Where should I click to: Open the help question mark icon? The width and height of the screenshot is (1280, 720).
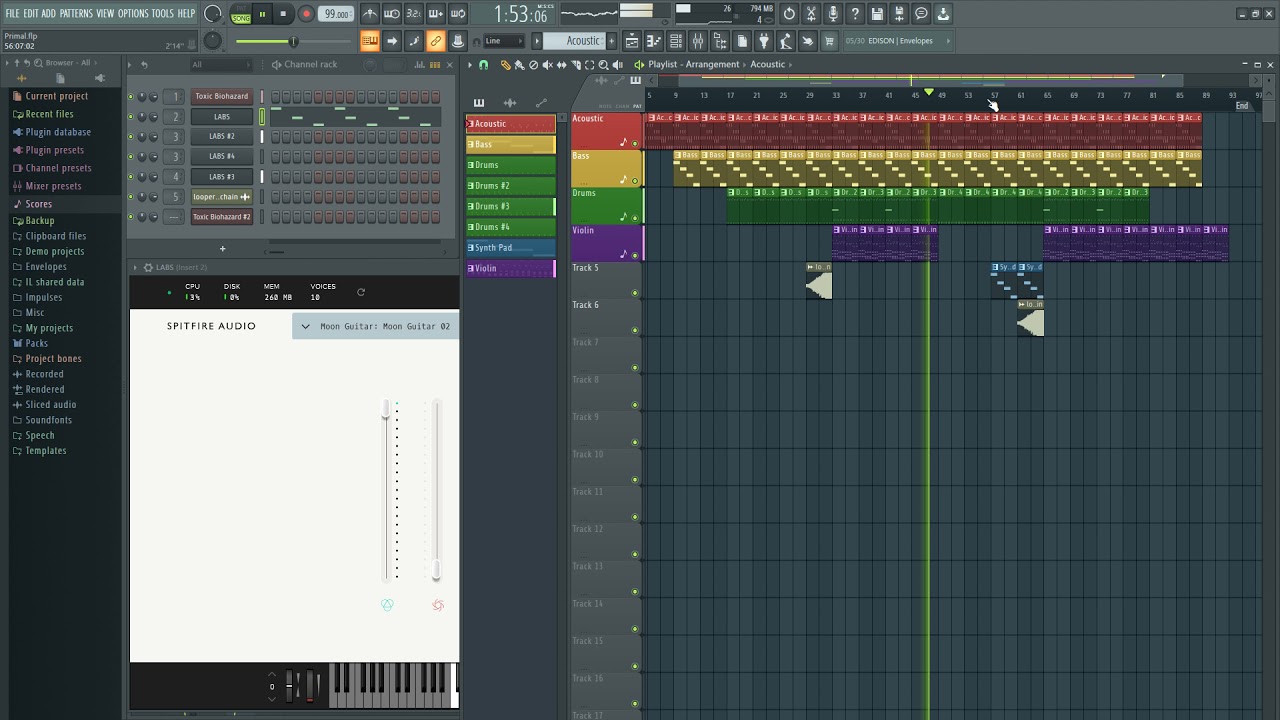pos(855,14)
